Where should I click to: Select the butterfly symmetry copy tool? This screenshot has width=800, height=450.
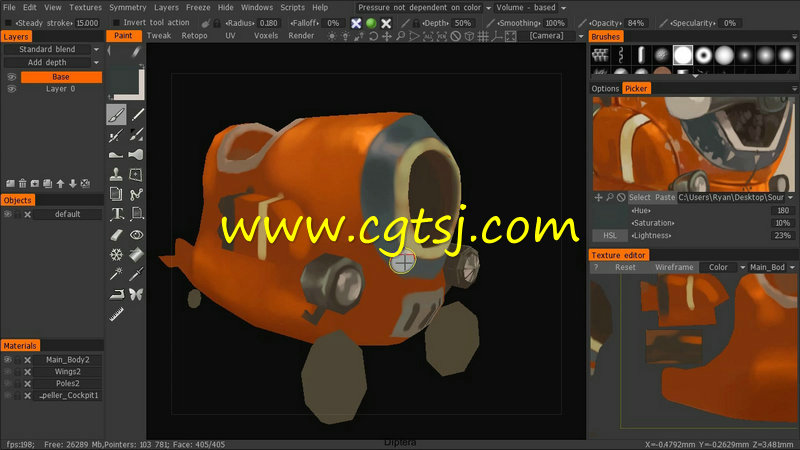point(136,294)
